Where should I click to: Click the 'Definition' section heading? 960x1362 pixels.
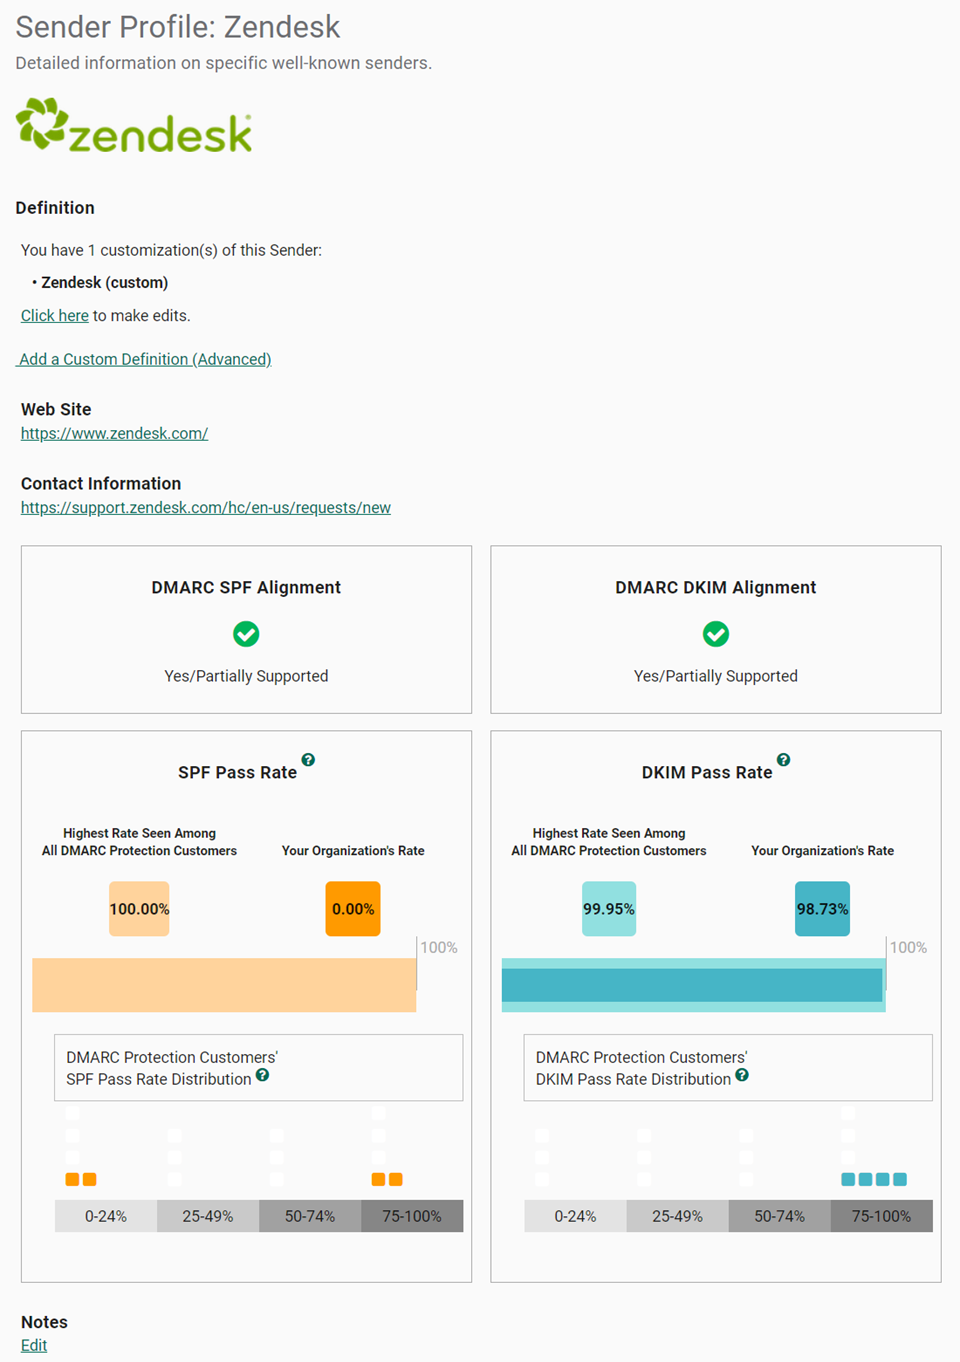point(55,208)
